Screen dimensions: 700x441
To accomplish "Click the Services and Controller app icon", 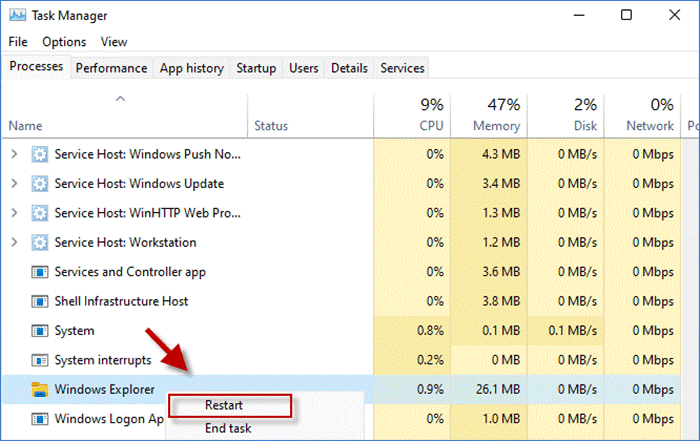I will tap(40, 272).
